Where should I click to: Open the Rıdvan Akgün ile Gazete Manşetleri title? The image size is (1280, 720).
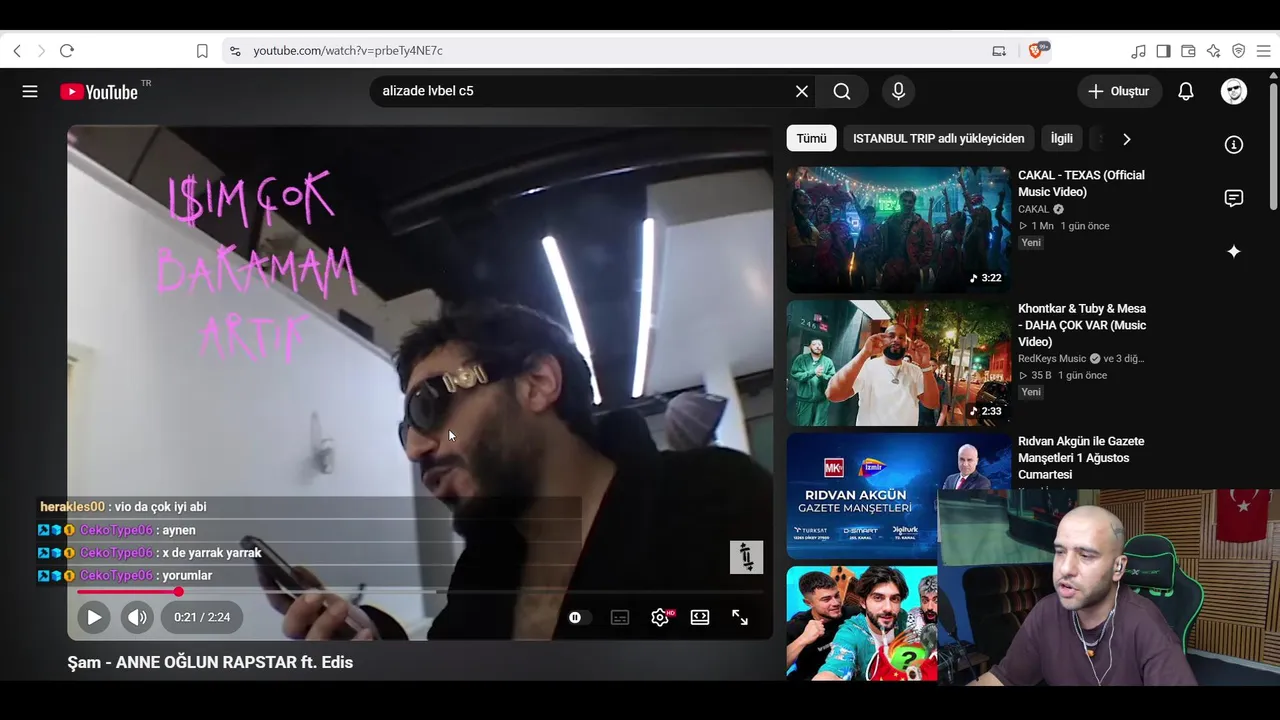coord(1081,458)
